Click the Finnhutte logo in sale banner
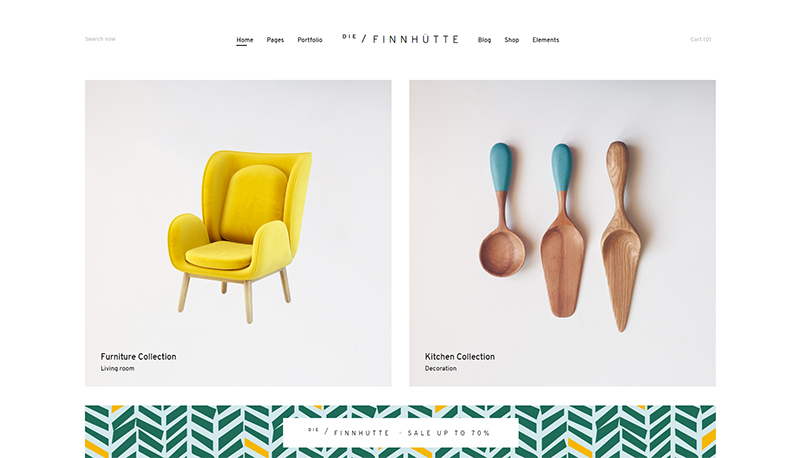The width and height of the screenshot is (800, 458). pyautogui.click(x=348, y=432)
